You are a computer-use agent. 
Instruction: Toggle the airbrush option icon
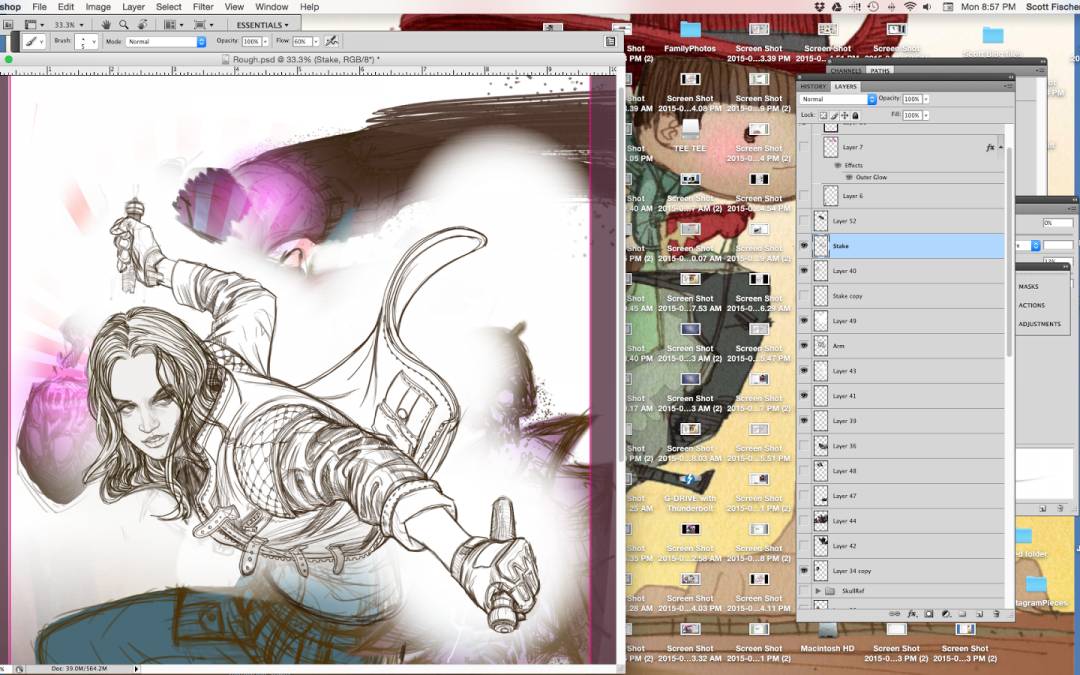click(x=331, y=41)
